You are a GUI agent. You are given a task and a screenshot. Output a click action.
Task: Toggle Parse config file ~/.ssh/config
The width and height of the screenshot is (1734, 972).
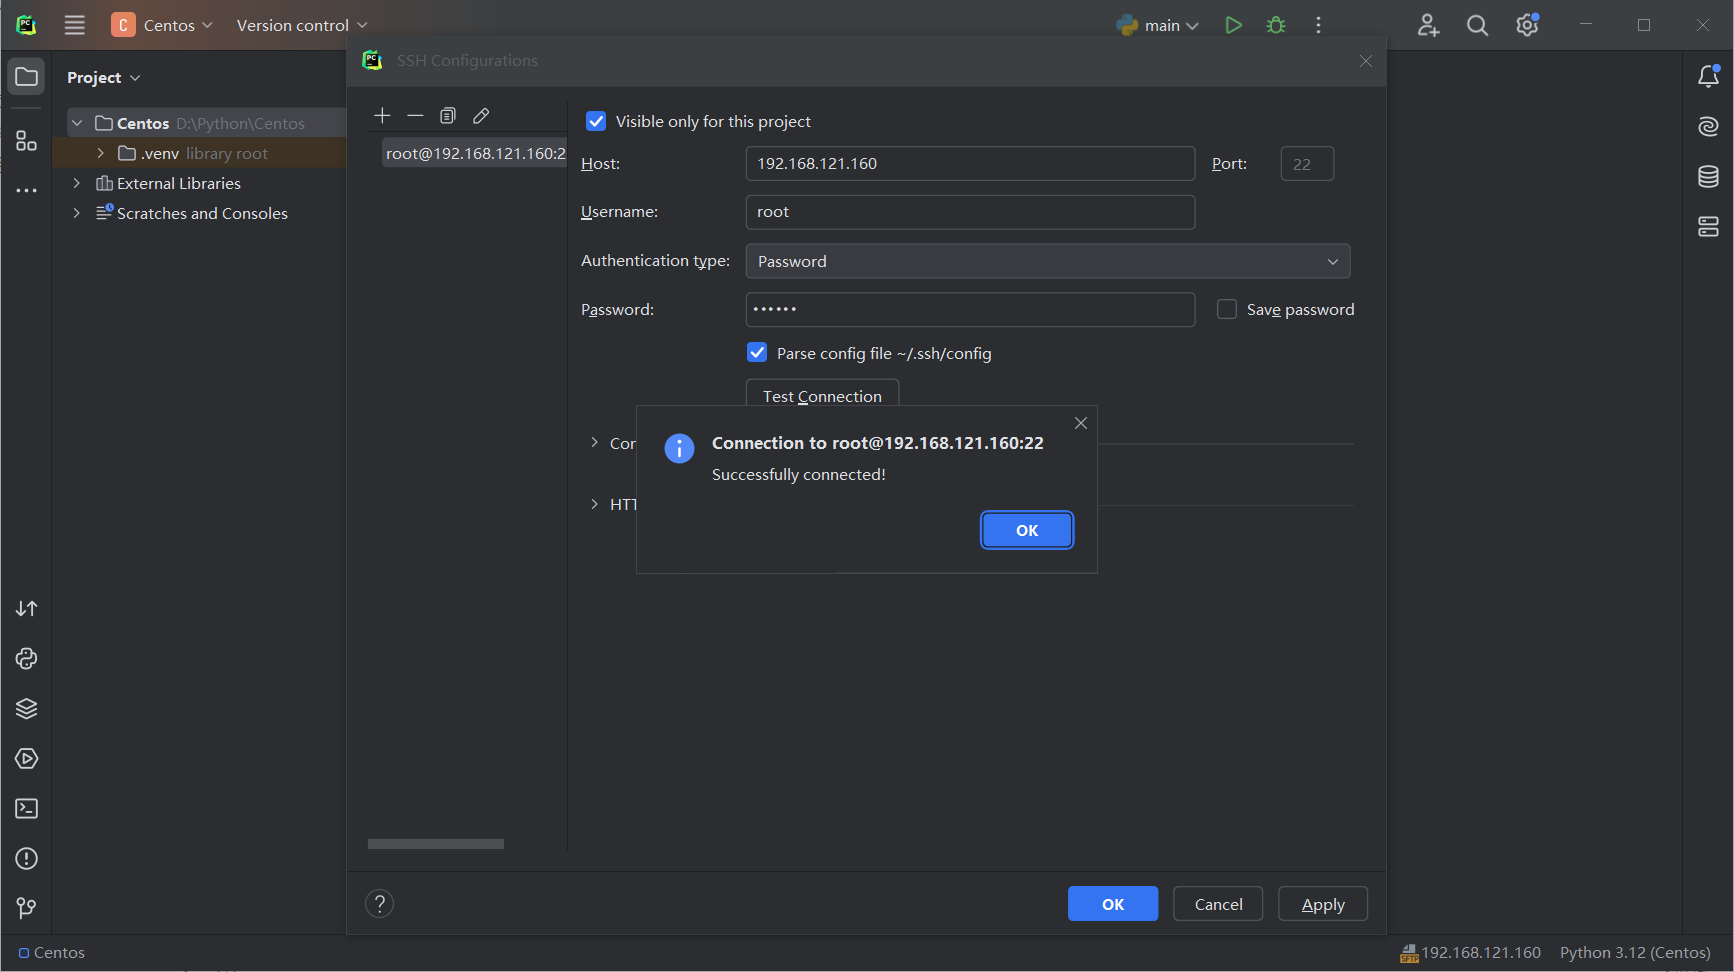[757, 353]
